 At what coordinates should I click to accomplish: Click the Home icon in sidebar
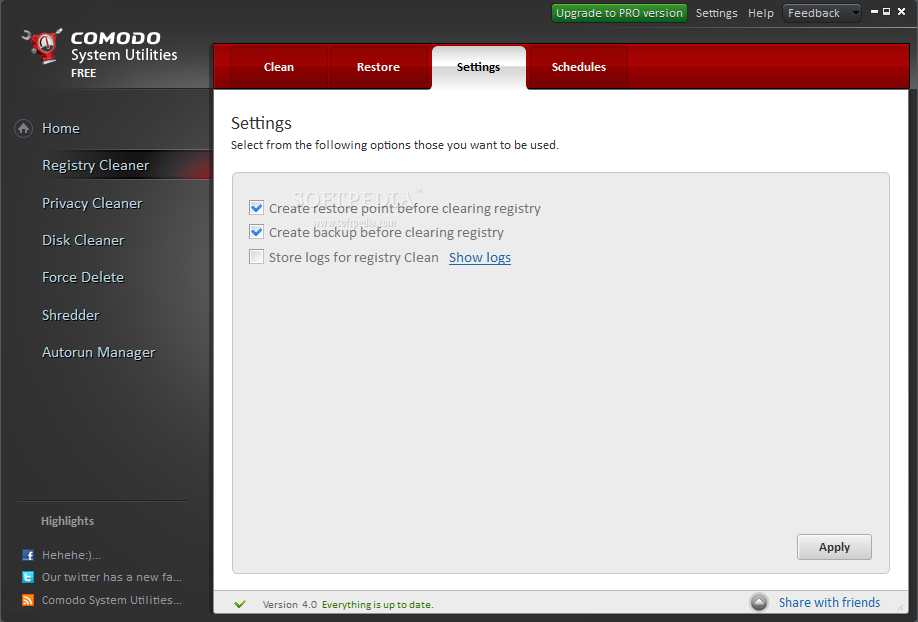click(23, 128)
